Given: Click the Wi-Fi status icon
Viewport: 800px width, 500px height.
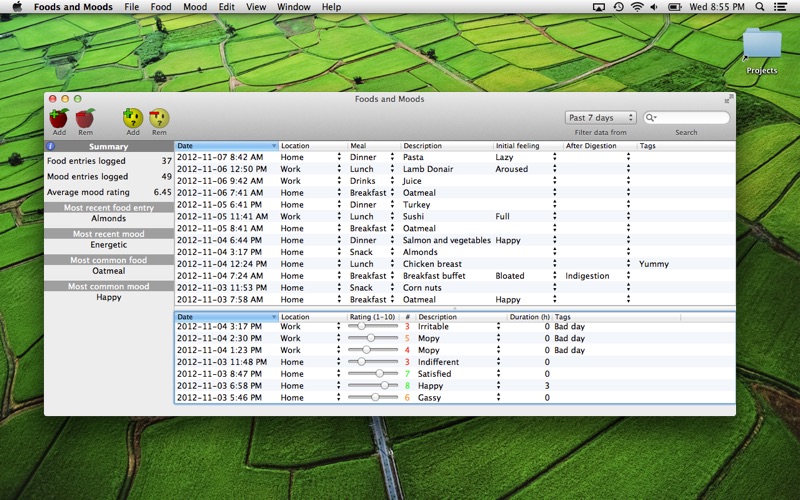Looking at the screenshot, I should pyautogui.click(x=637, y=7).
